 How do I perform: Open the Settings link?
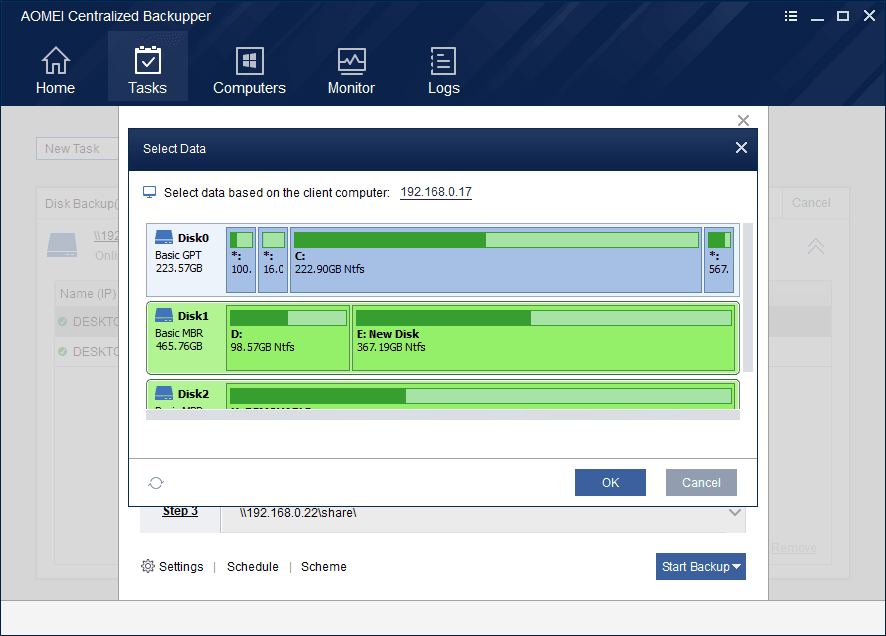[x=181, y=567]
